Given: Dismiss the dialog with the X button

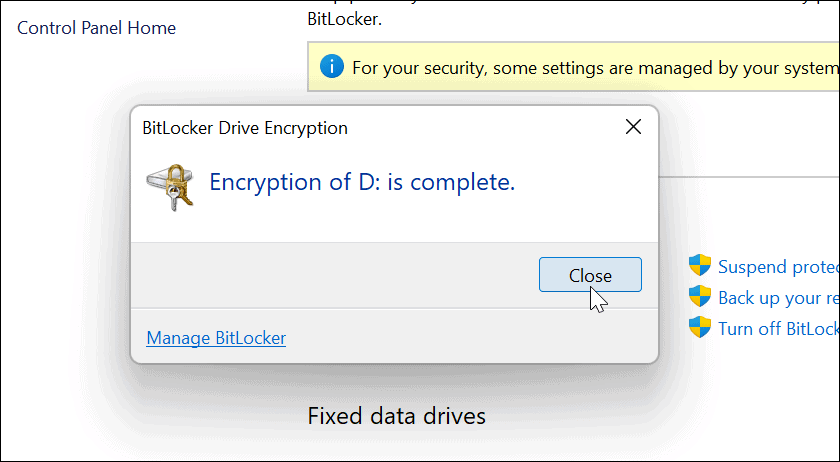Looking at the screenshot, I should pyautogui.click(x=633, y=127).
